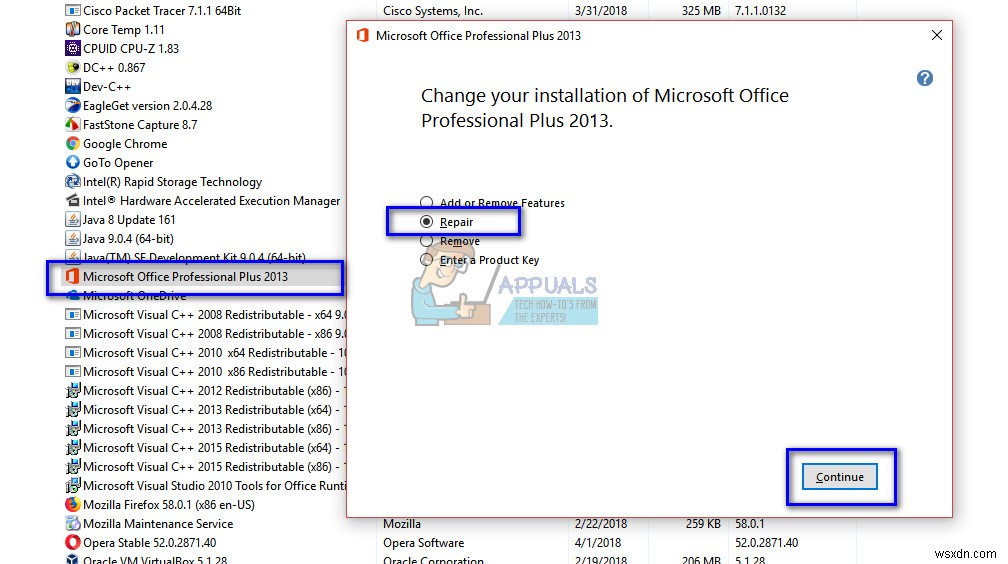The image size is (1008, 564).
Task: Click the Visual C++ 2008 x64 Redistributable icon
Action: (73, 314)
